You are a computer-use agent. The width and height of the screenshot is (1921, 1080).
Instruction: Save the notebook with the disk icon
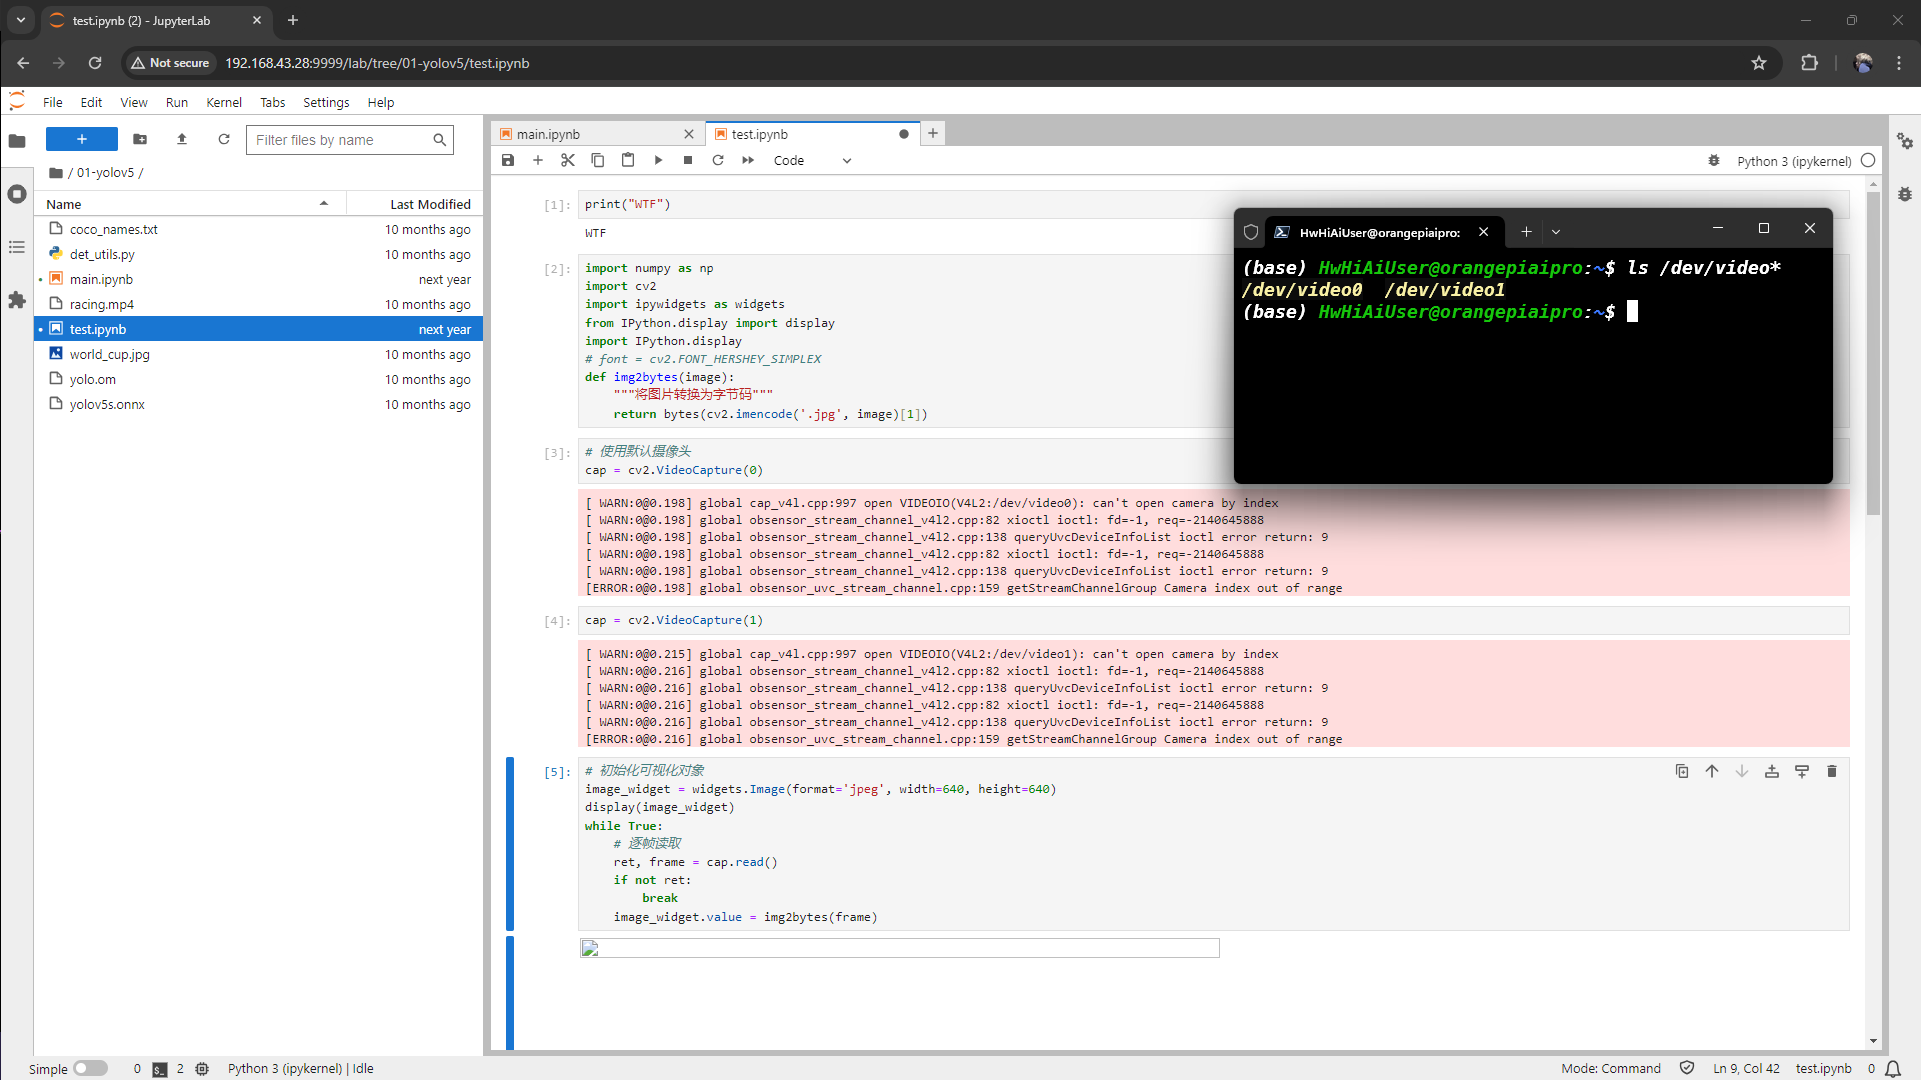[x=508, y=160]
